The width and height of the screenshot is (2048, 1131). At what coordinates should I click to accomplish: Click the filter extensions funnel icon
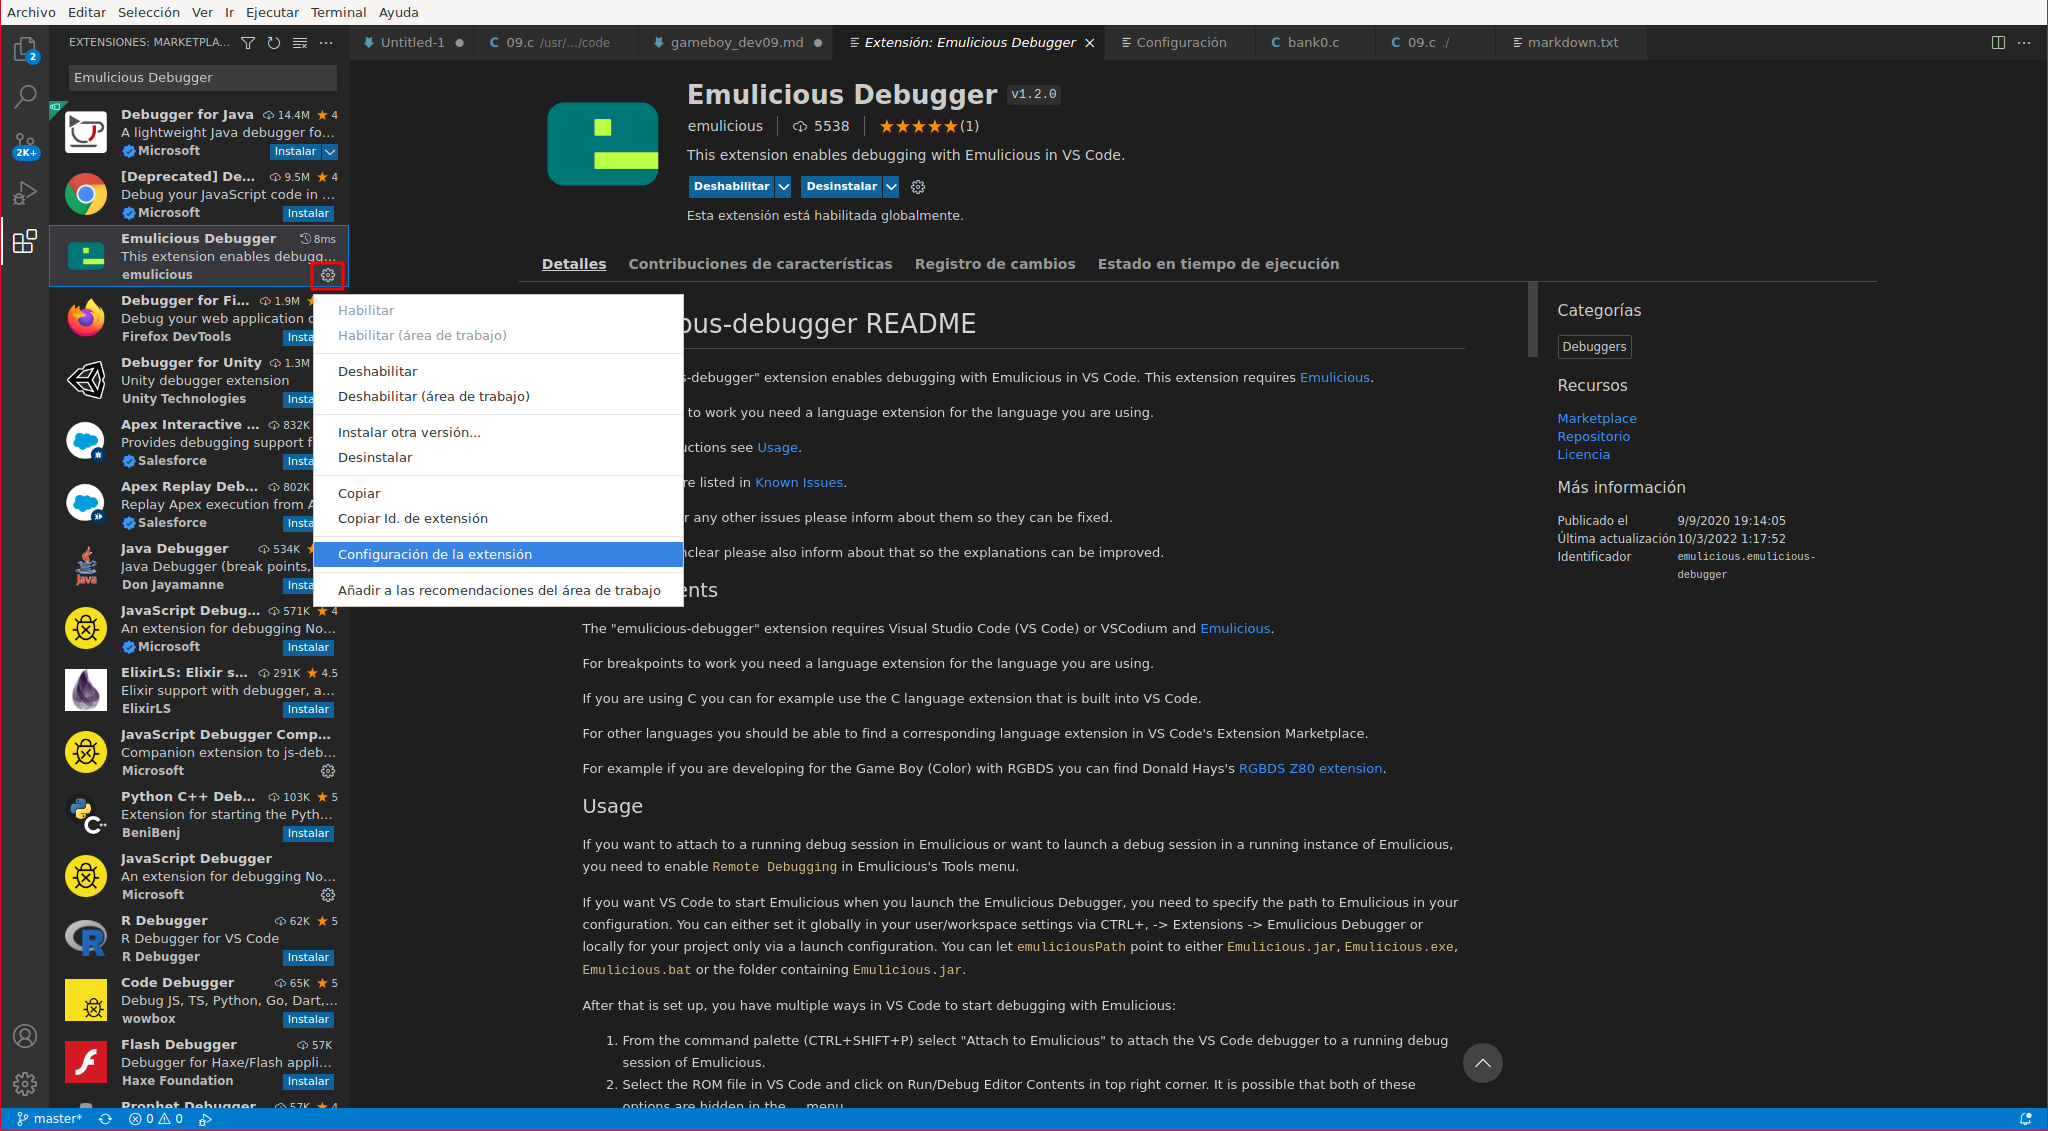coord(248,43)
